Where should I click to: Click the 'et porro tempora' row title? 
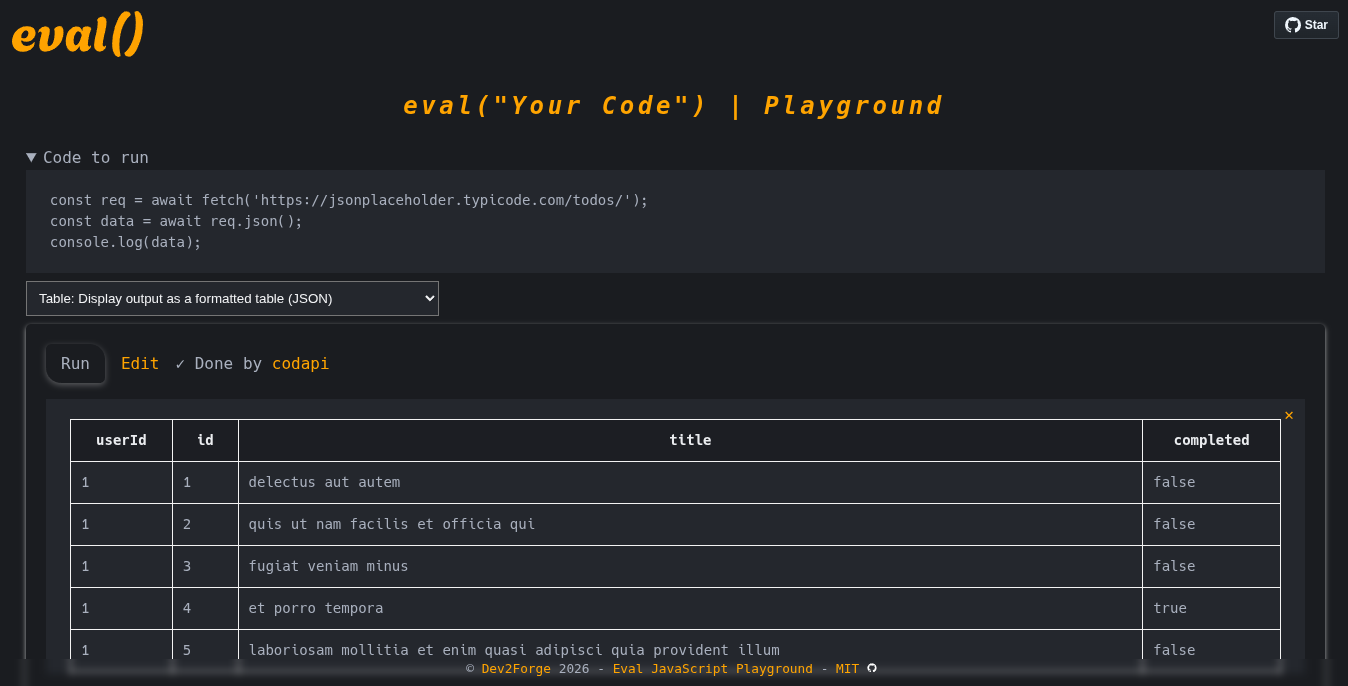tap(316, 608)
